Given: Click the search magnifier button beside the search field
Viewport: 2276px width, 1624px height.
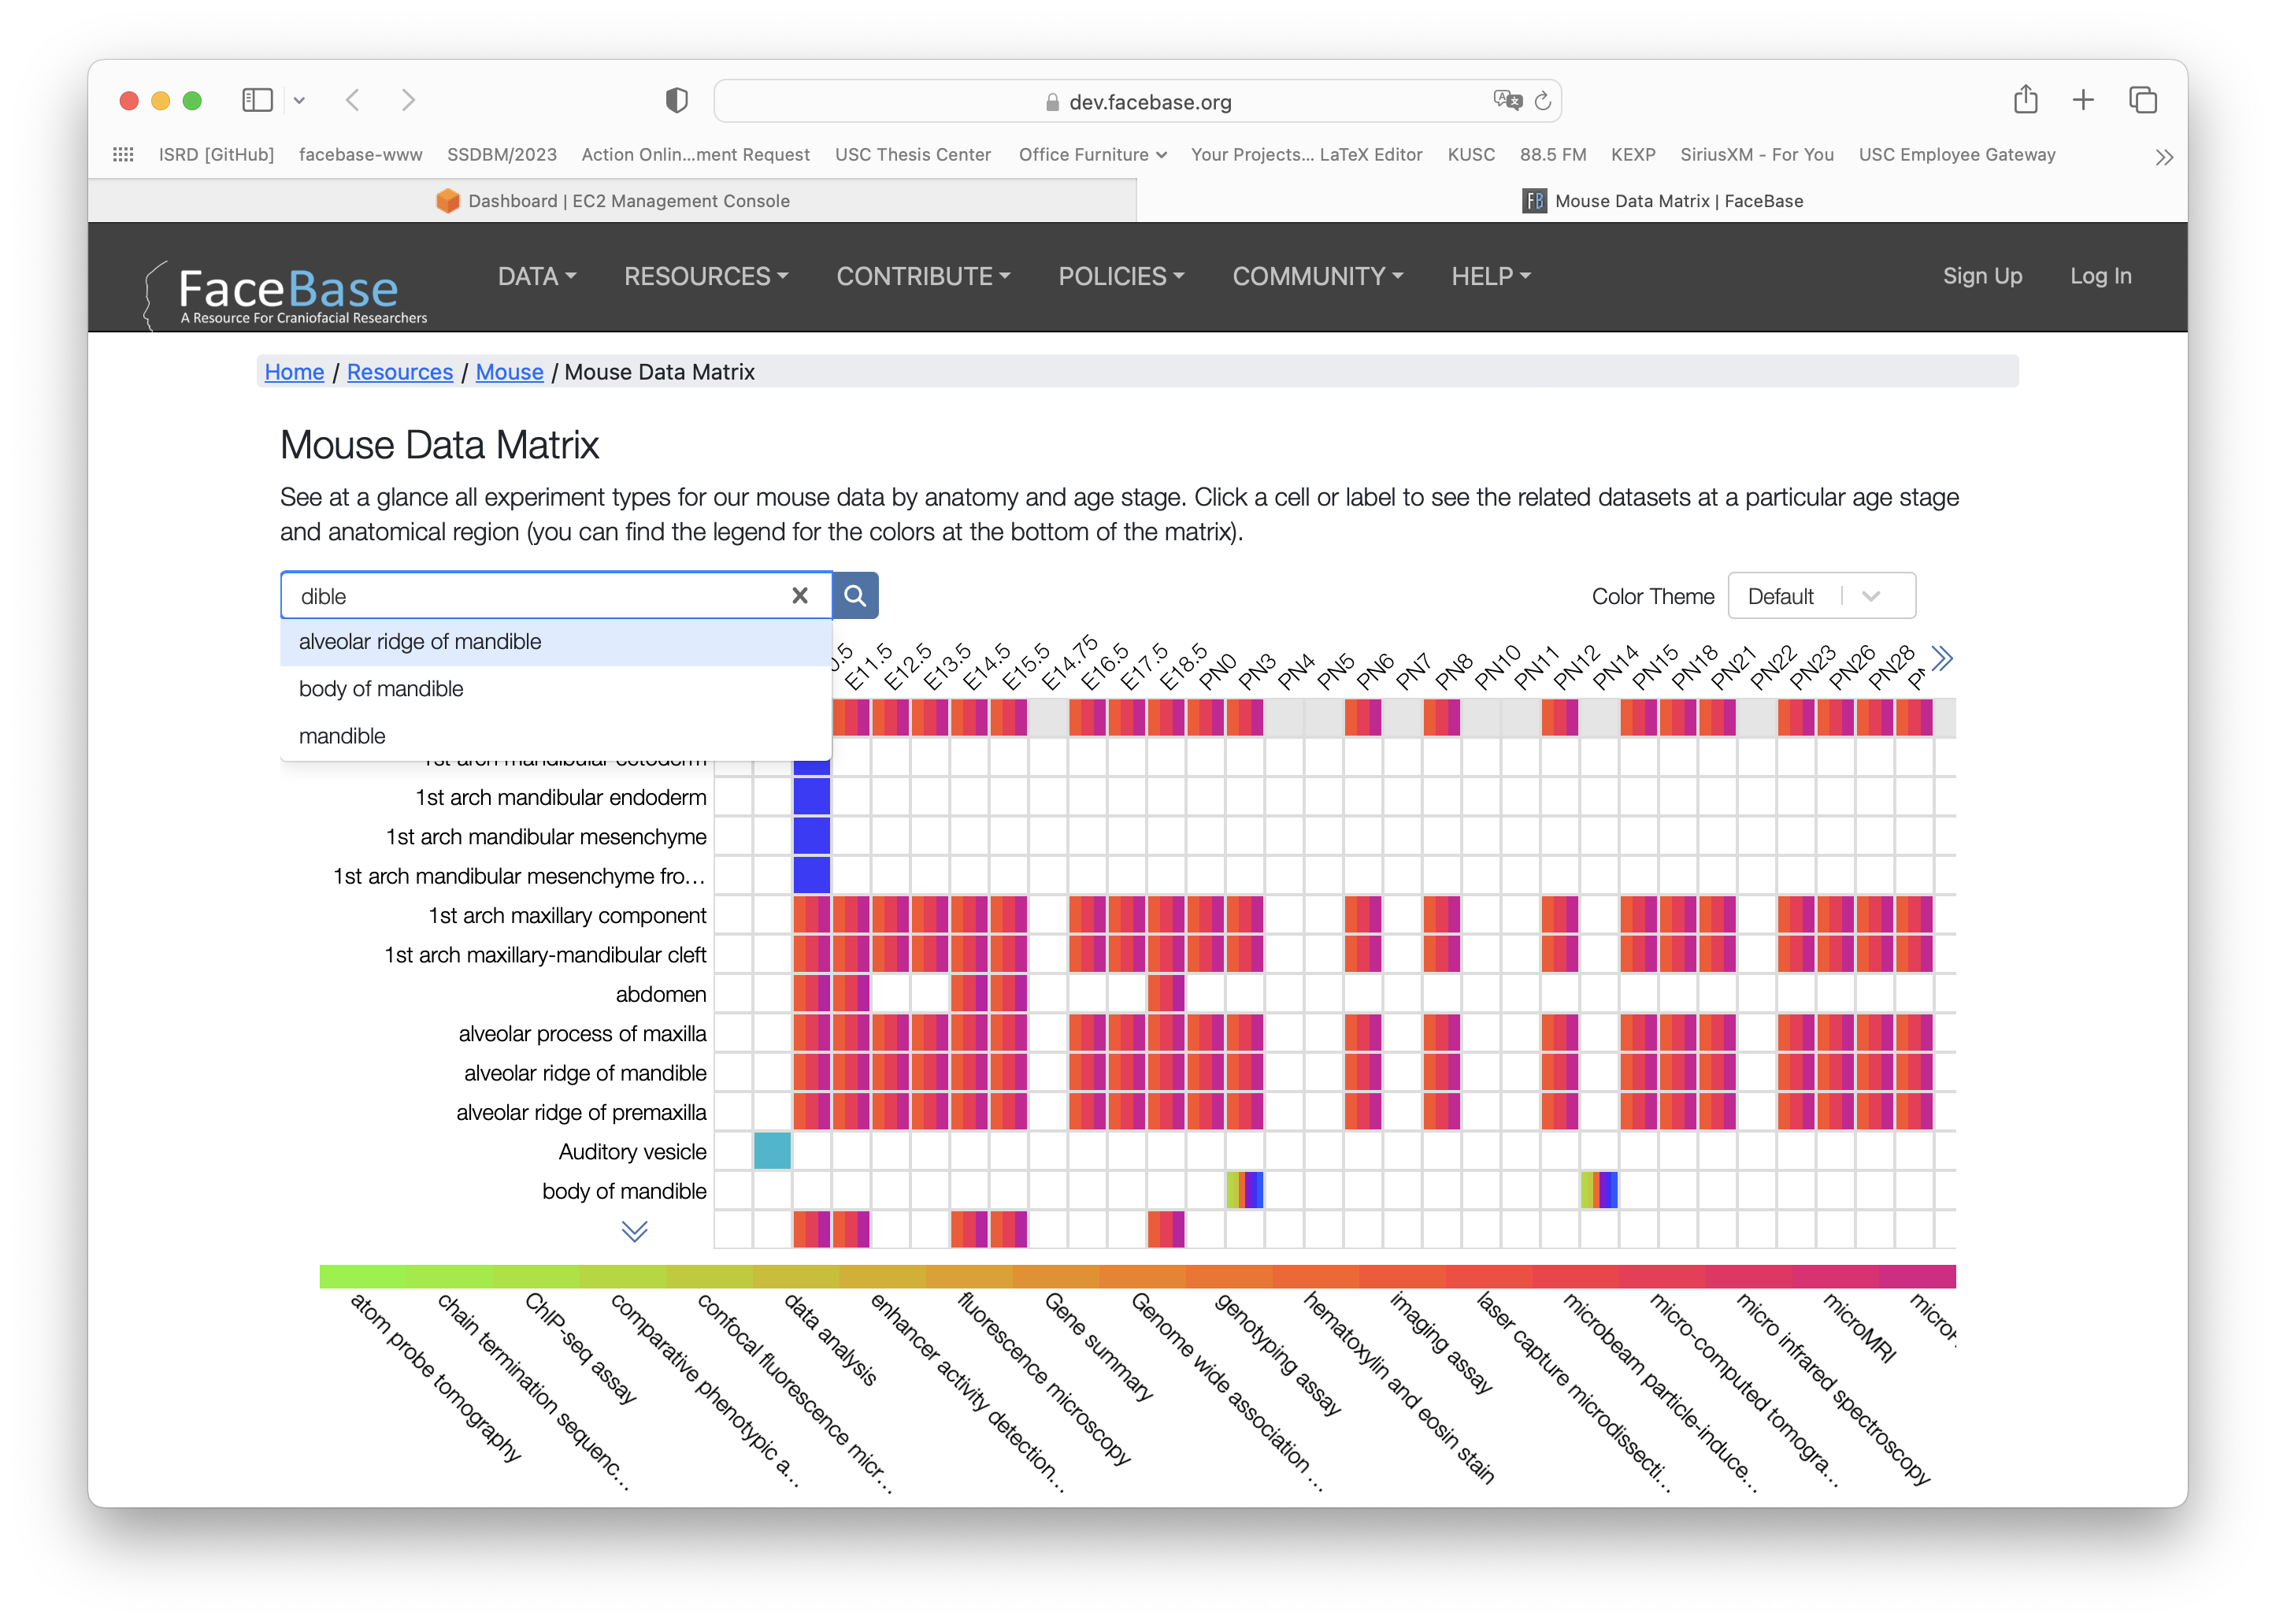Looking at the screenshot, I should [855, 595].
